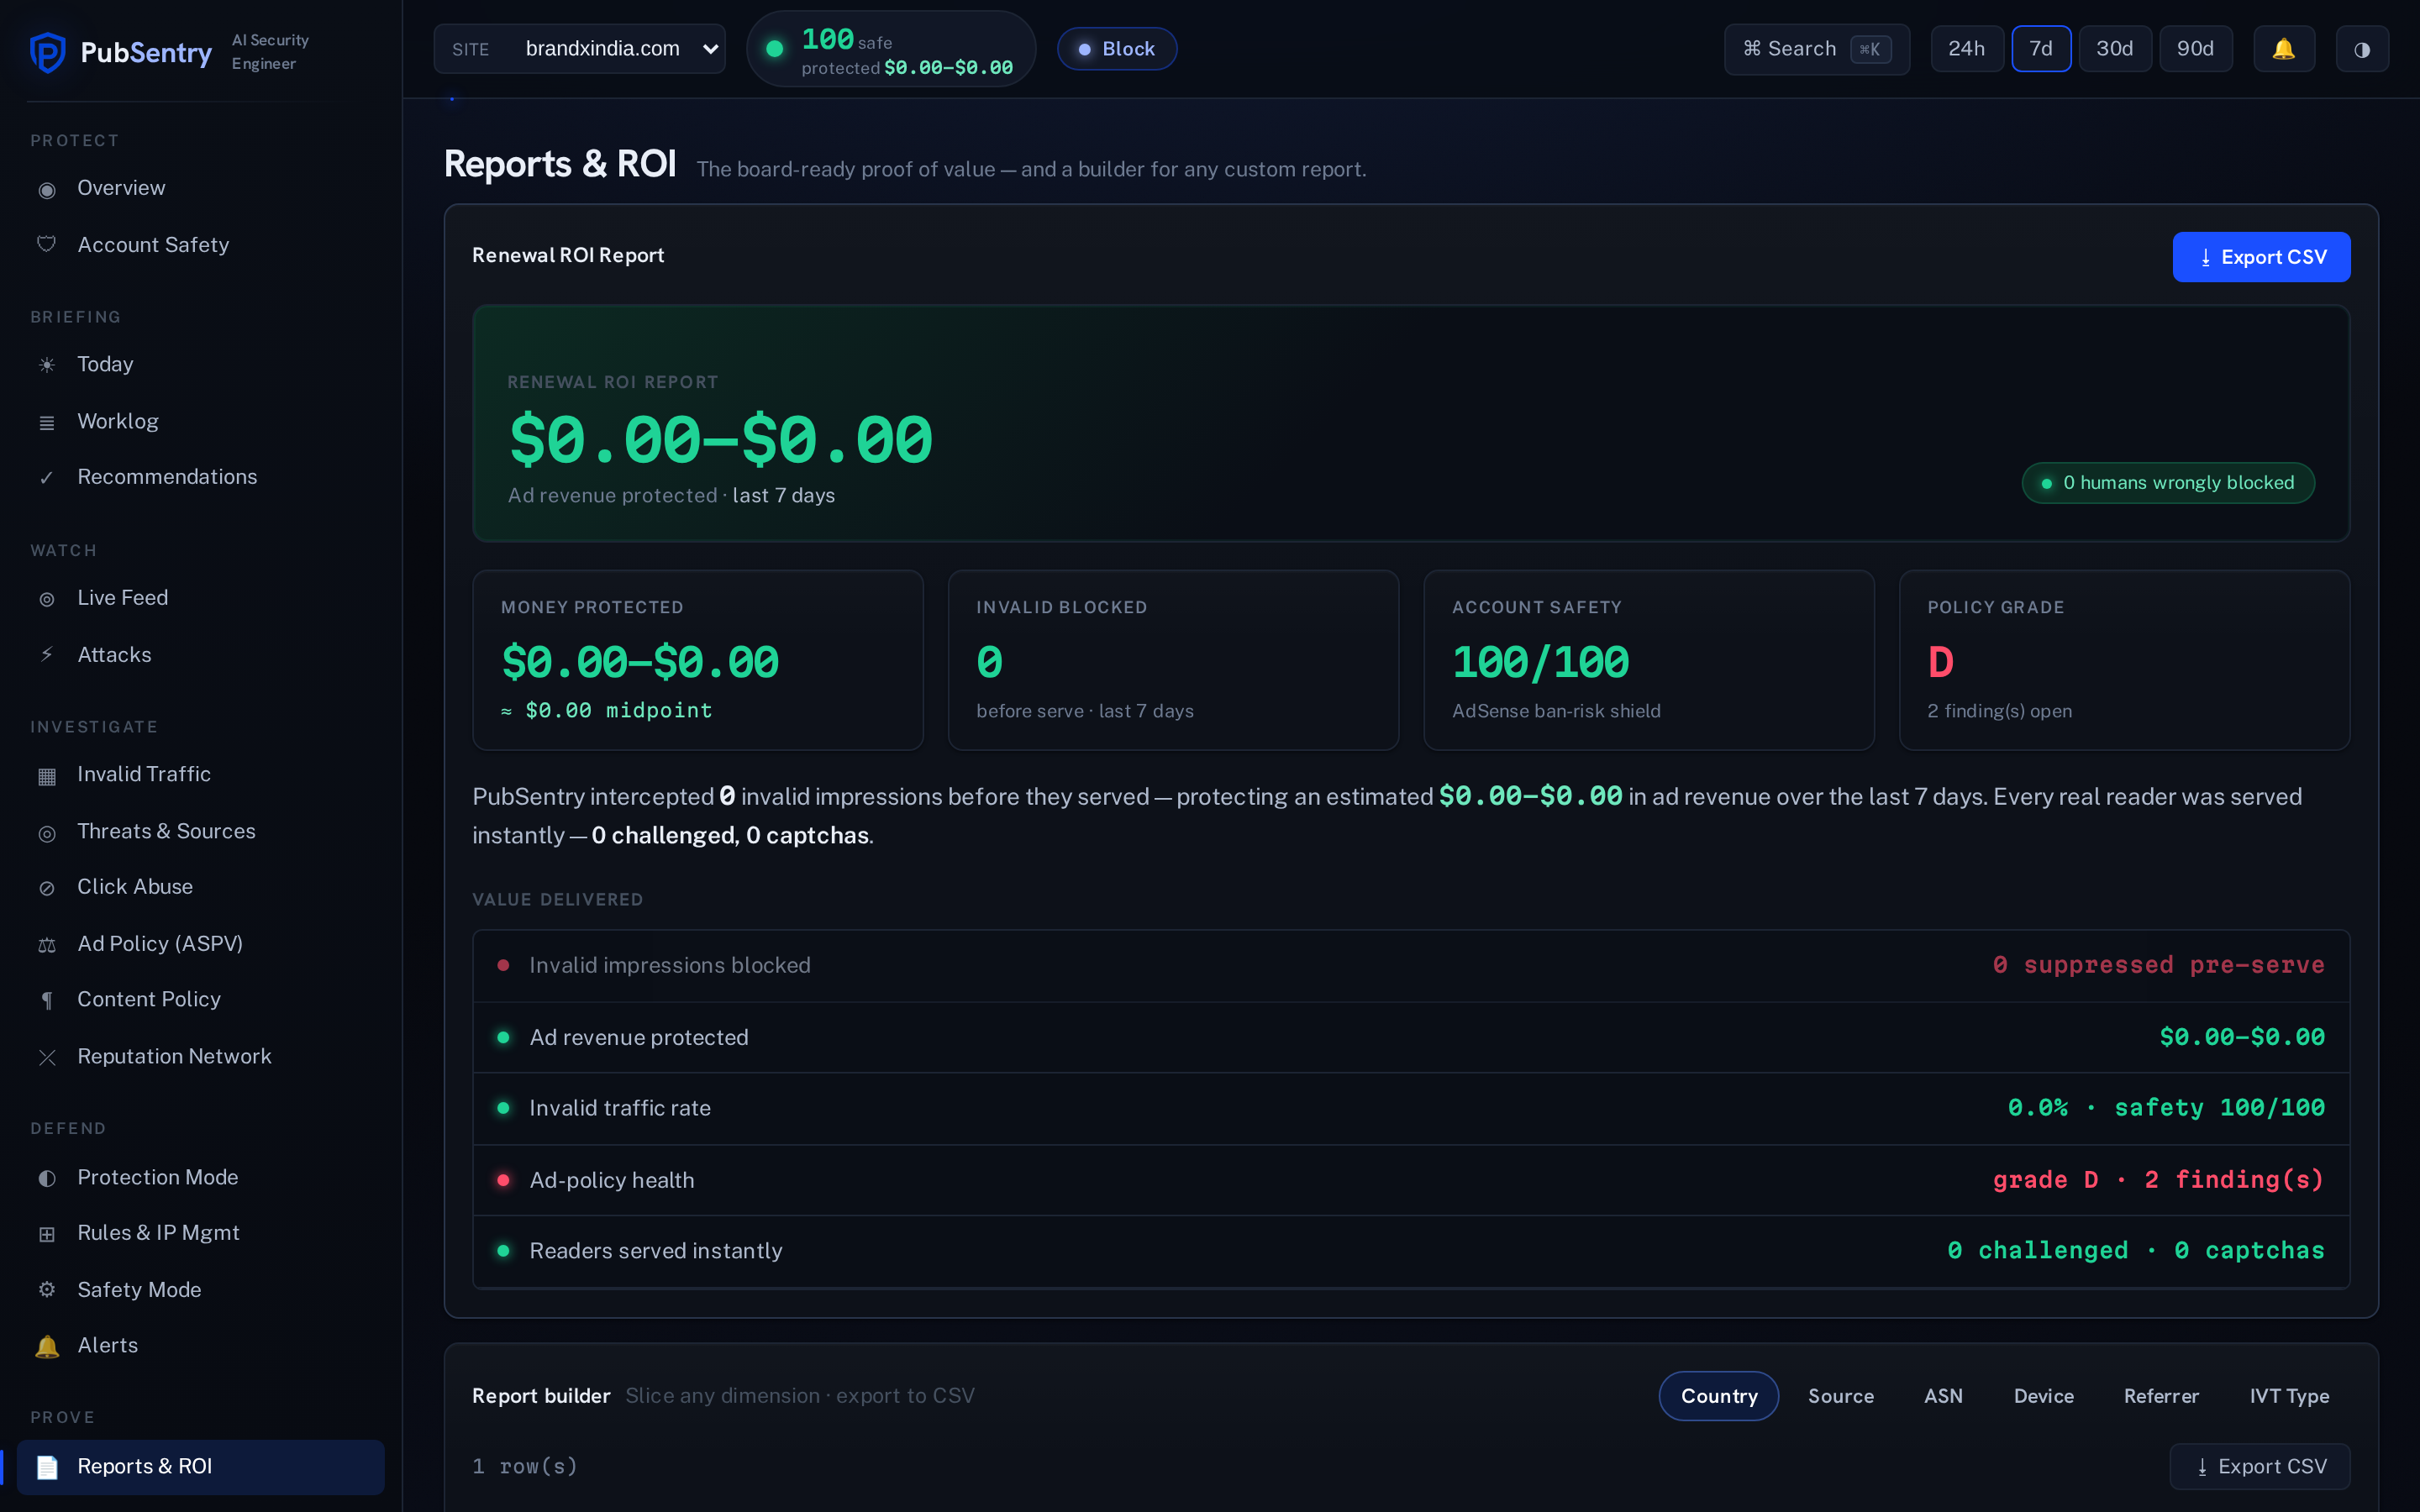Toggle the Block mode pill
The width and height of the screenshot is (2420, 1512).
coord(1117,49)
